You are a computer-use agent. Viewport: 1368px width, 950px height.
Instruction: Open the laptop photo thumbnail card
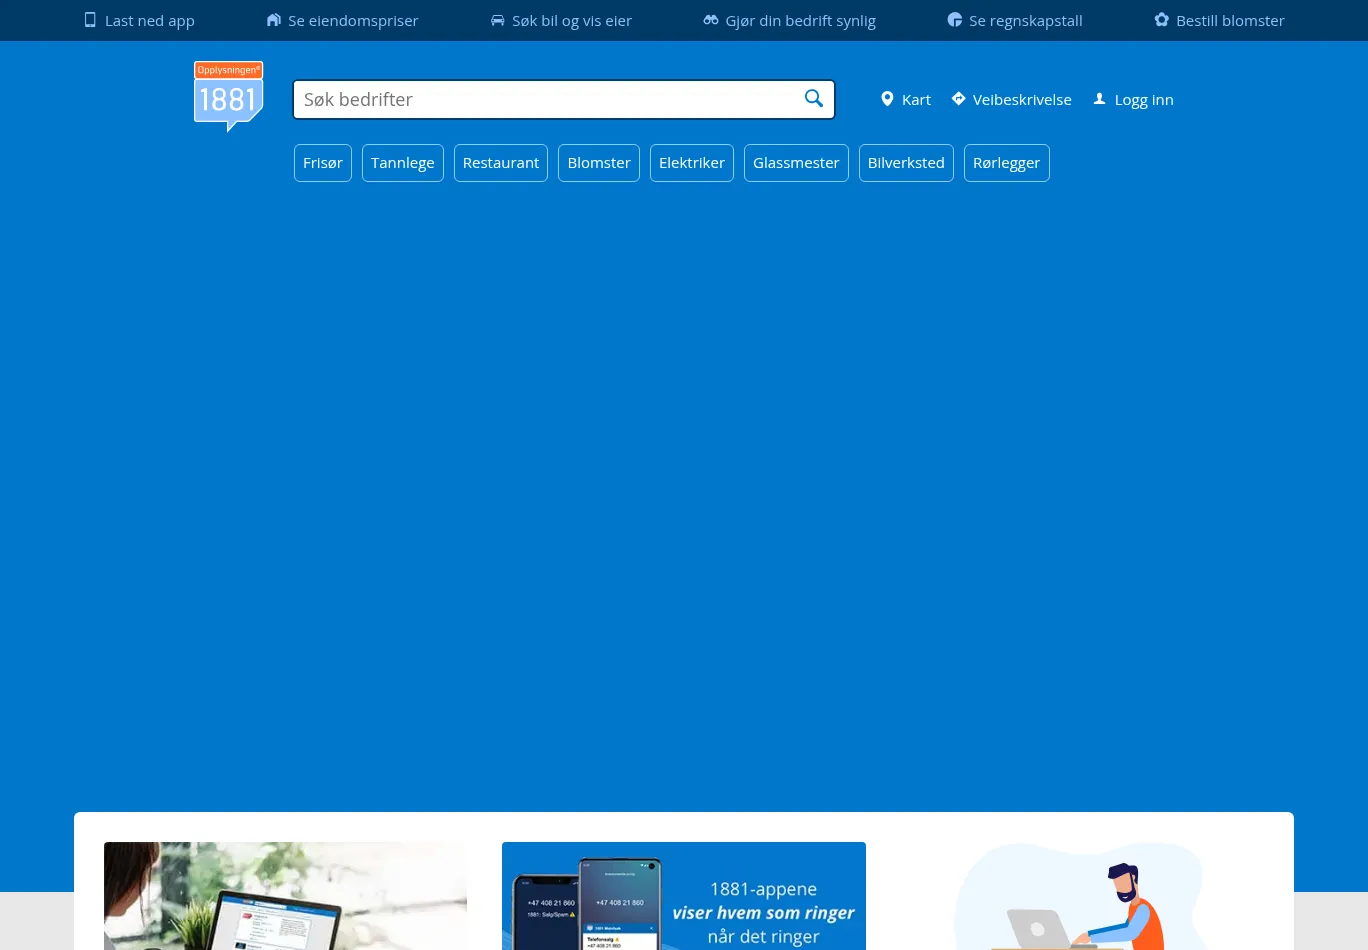click(285, 896)
